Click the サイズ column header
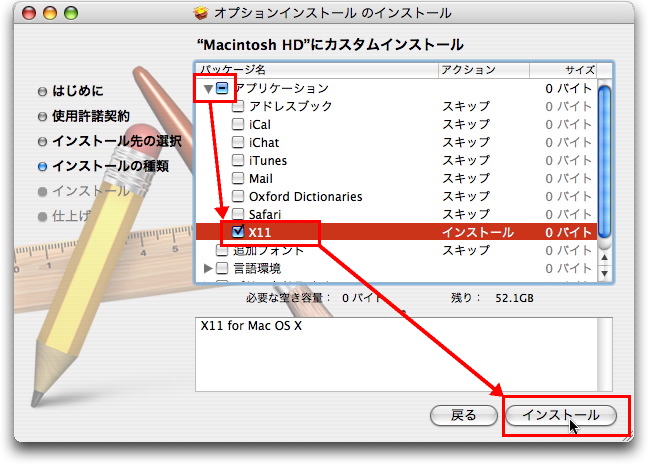The image size is (648, 465). (563, 70)
